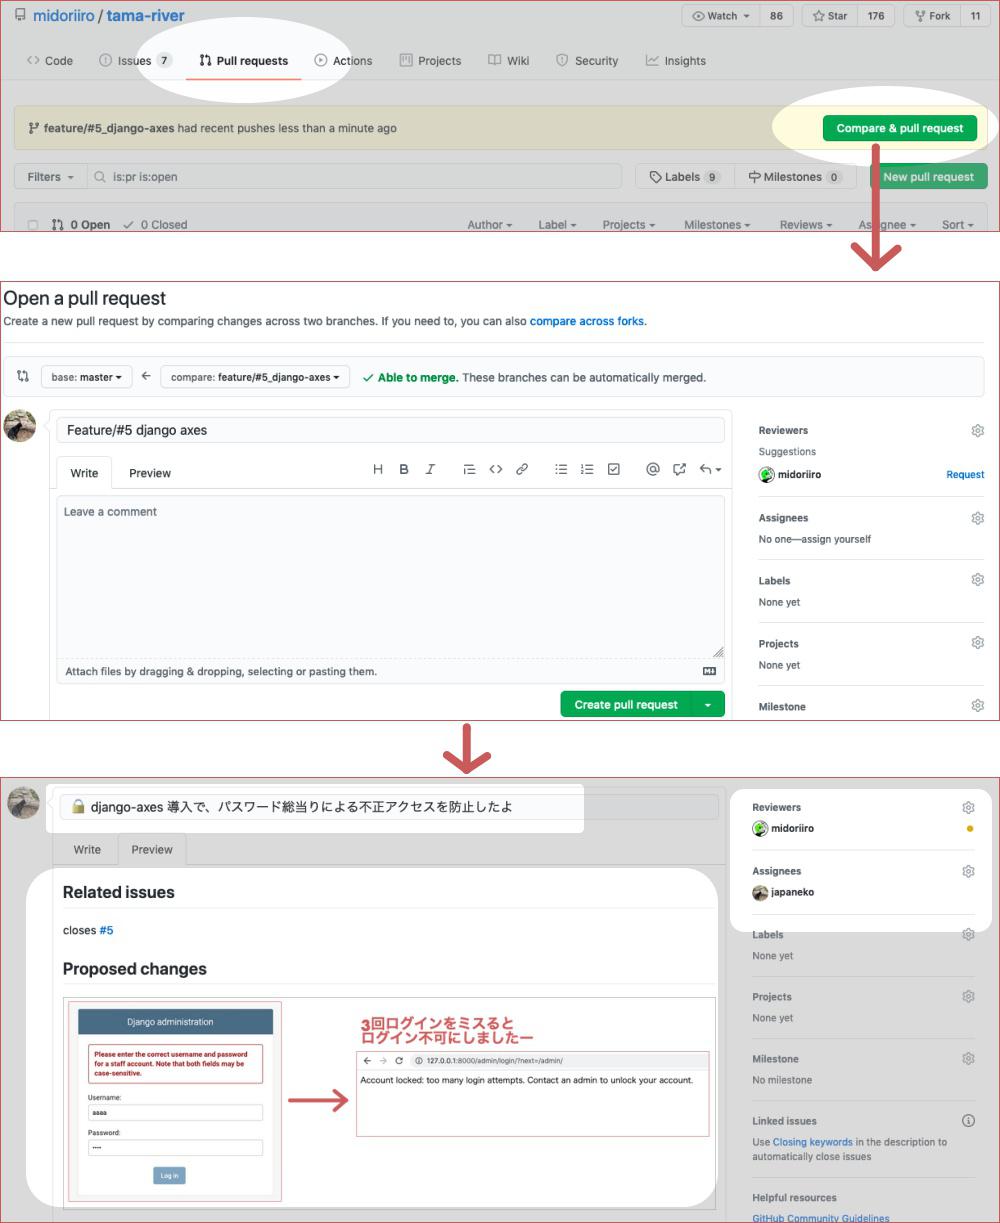Click Request next to midoriiro suggestion
The width and height of the screenshot is (1000, 1223).
[965, 474]
